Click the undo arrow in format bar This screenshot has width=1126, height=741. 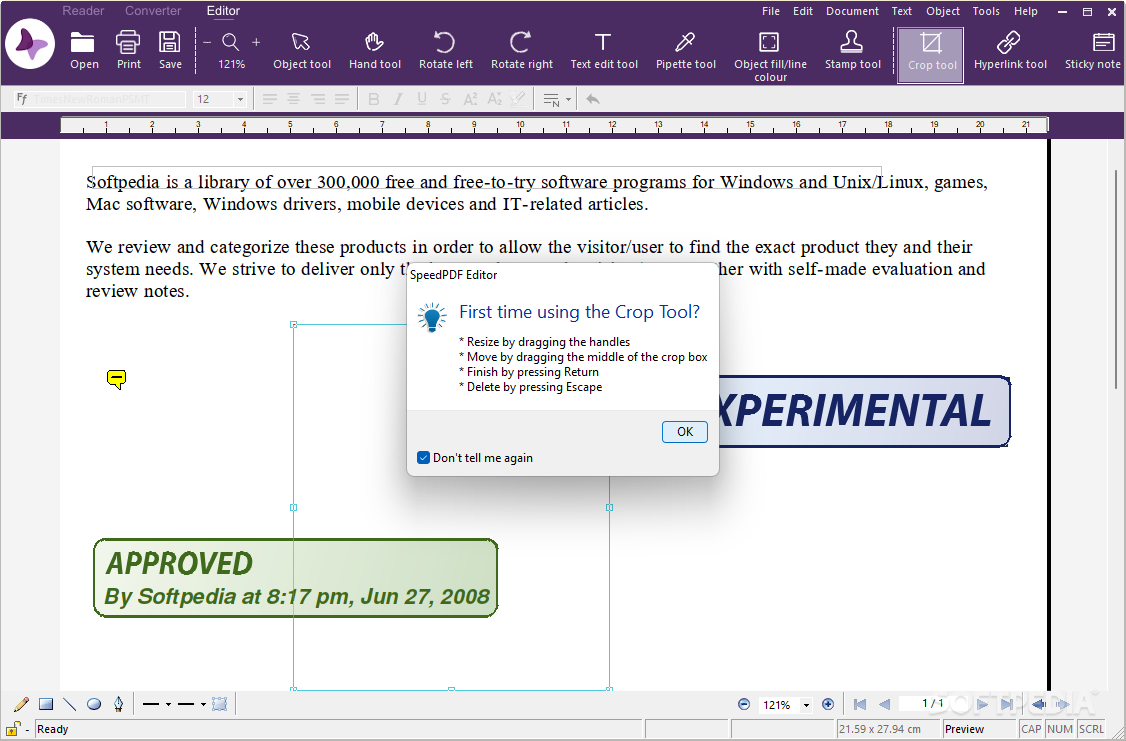592,99
